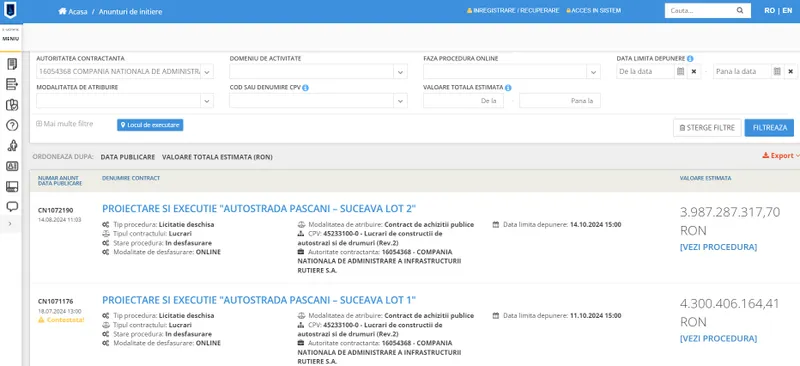Image resolution: width=800 pixels, height=366 pixels.
Task: Open Autostrada Pascani – Suceava Lot 2 link
Action: pyautogui.click(x=259, y=208)
